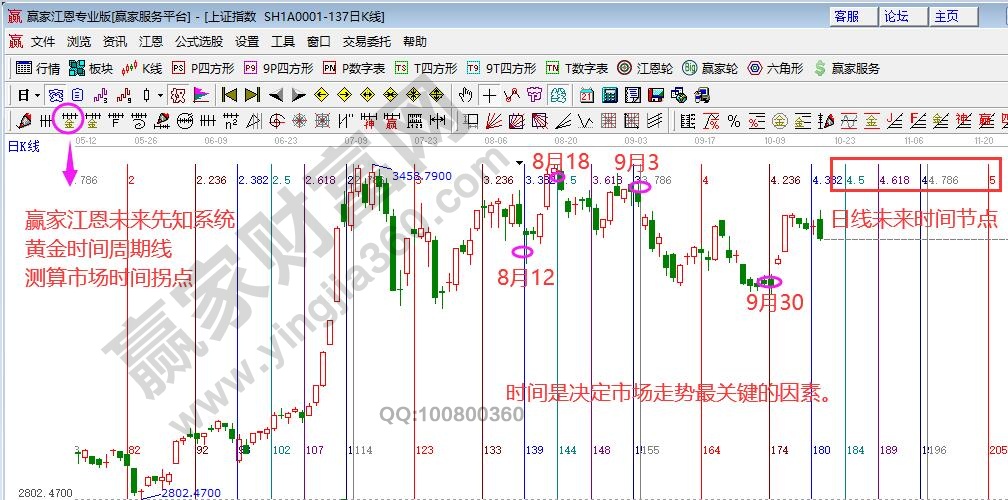The image size is (1008, 500).
Task: Open the 公式选股 menu
Action: (x=199, y=42)
